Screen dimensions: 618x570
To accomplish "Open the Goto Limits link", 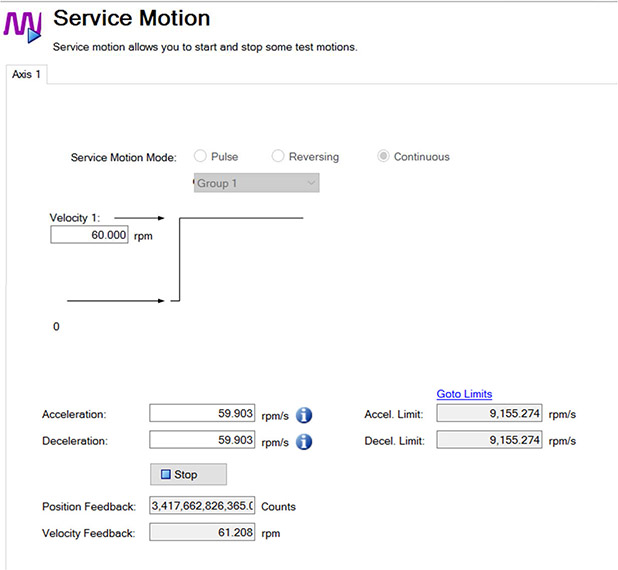I will tap(464, 394).
